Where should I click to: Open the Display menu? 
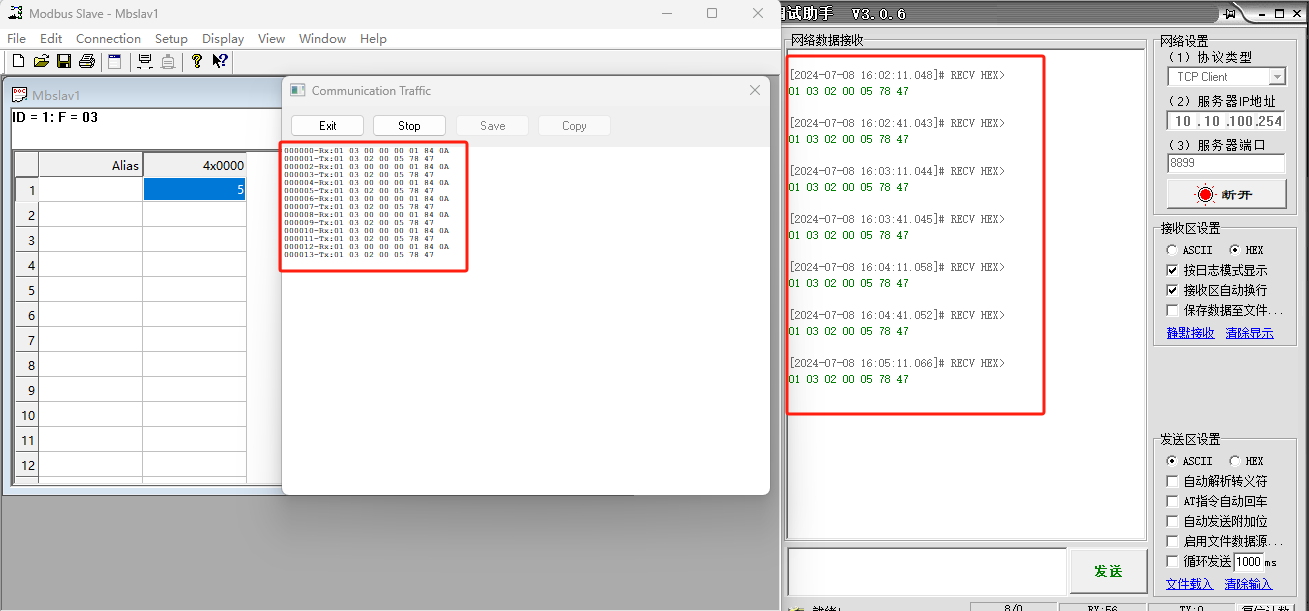(222, 39)
